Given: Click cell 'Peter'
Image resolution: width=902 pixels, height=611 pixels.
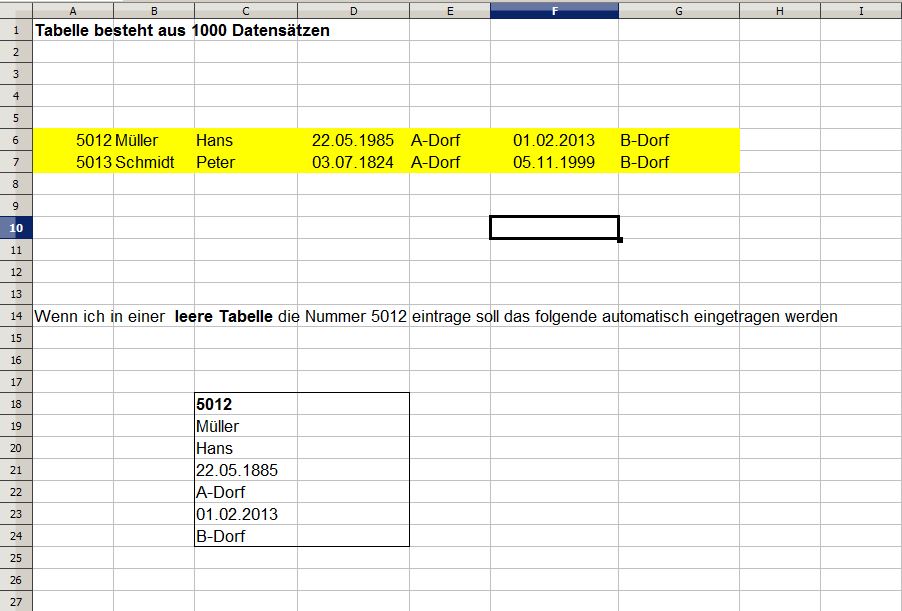Looking at the screenshot, I should pos(246,162).
